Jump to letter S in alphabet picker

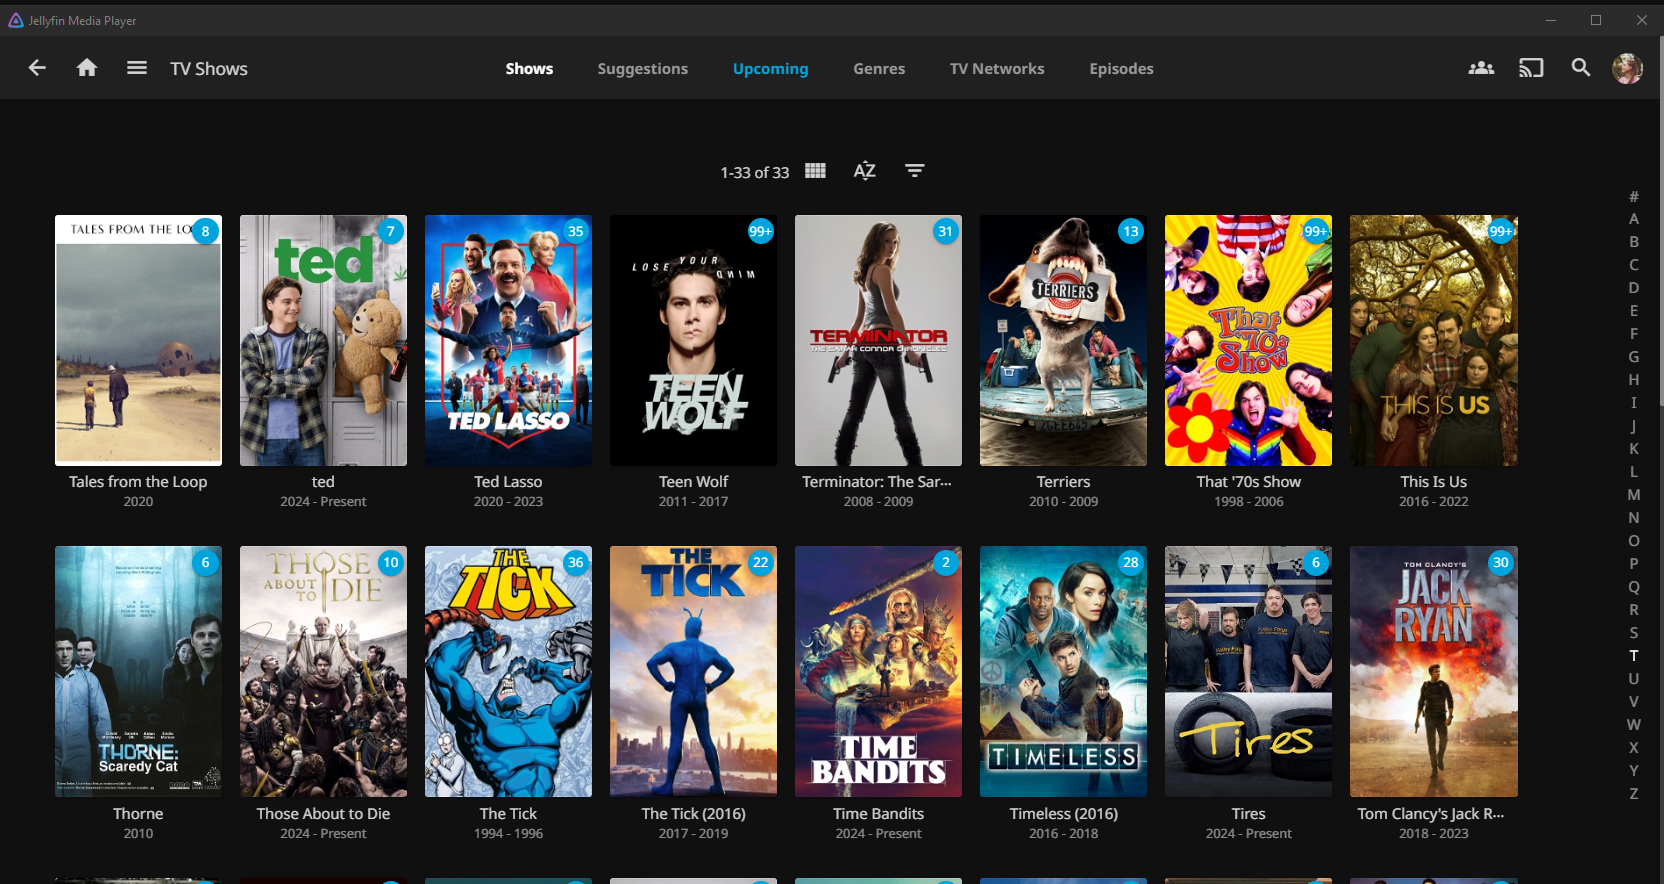pos(1633,633)
